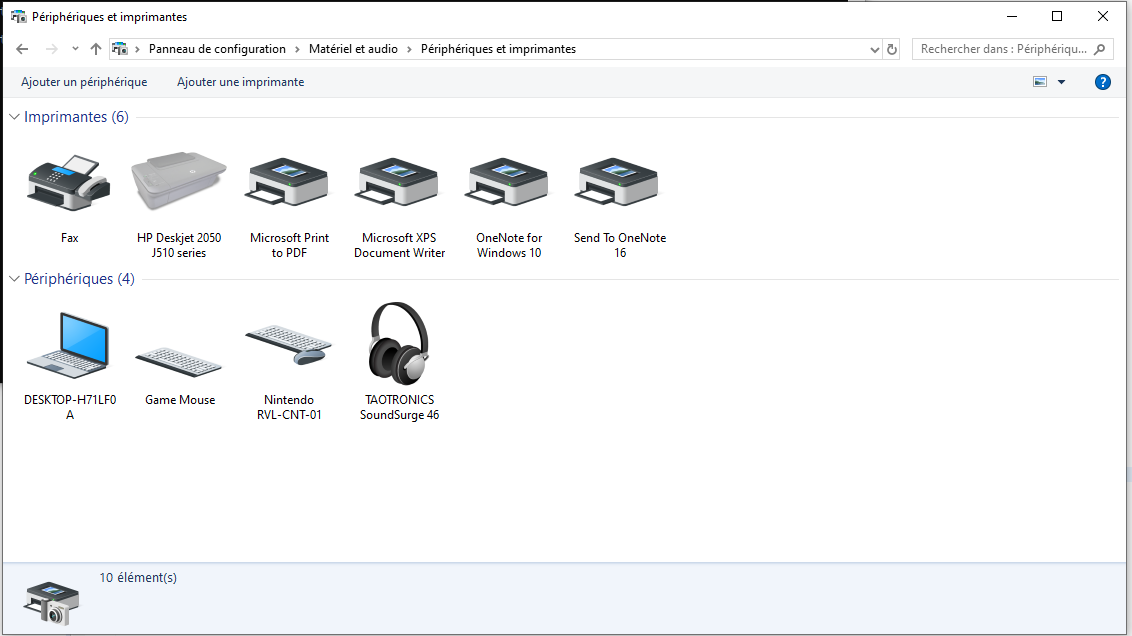Collapse the Imprimantes section
1132x636 pixels.
click(14, 118)
